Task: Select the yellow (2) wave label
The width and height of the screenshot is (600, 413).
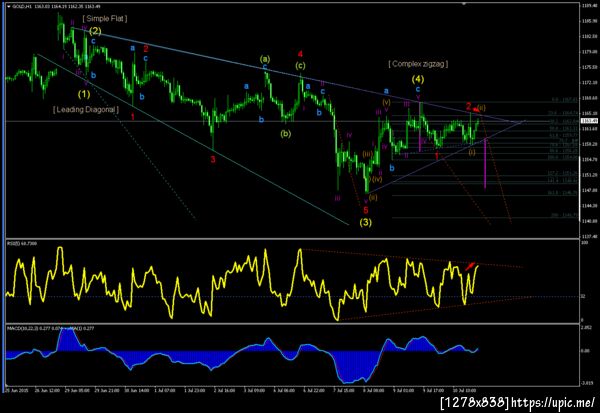Action: [95, 31]
